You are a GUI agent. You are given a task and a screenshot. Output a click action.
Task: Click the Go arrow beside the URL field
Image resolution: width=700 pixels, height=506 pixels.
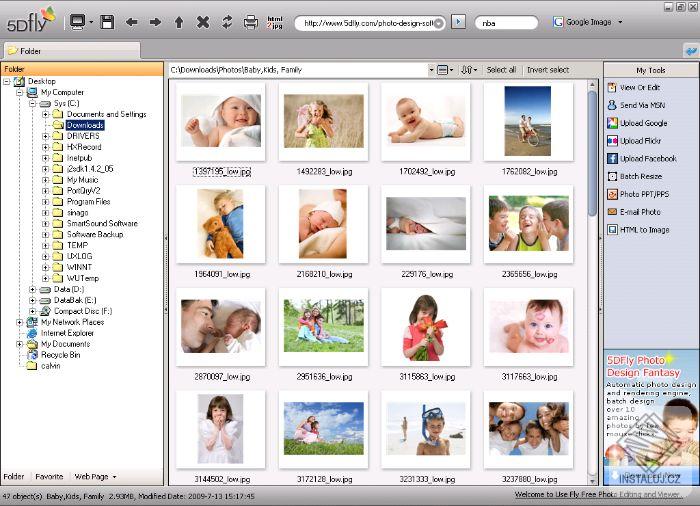458,21
